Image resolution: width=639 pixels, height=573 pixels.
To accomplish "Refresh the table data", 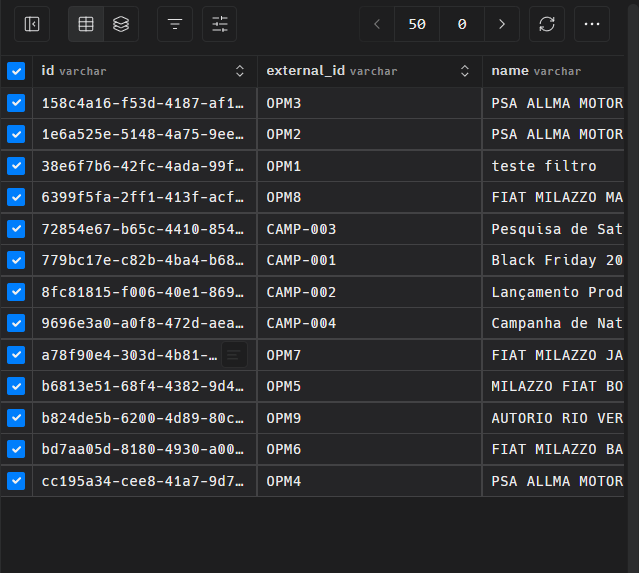I will tap(547, 24).
